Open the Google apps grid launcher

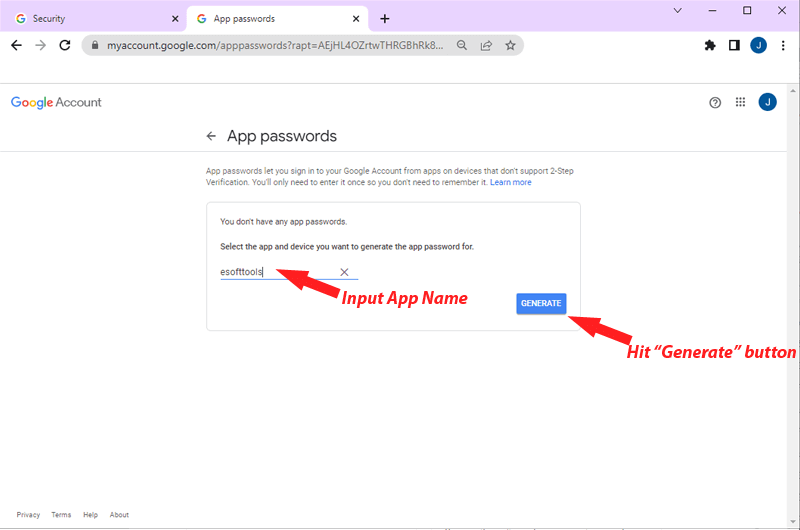pyautogui.click(x=741, y=102)
